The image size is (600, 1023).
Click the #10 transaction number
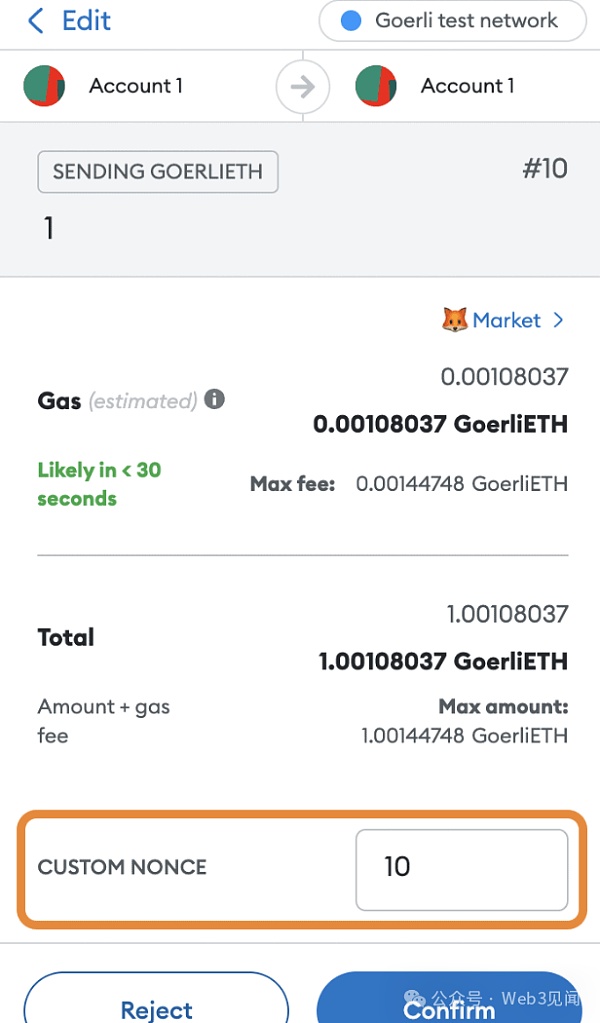(545, 168)
